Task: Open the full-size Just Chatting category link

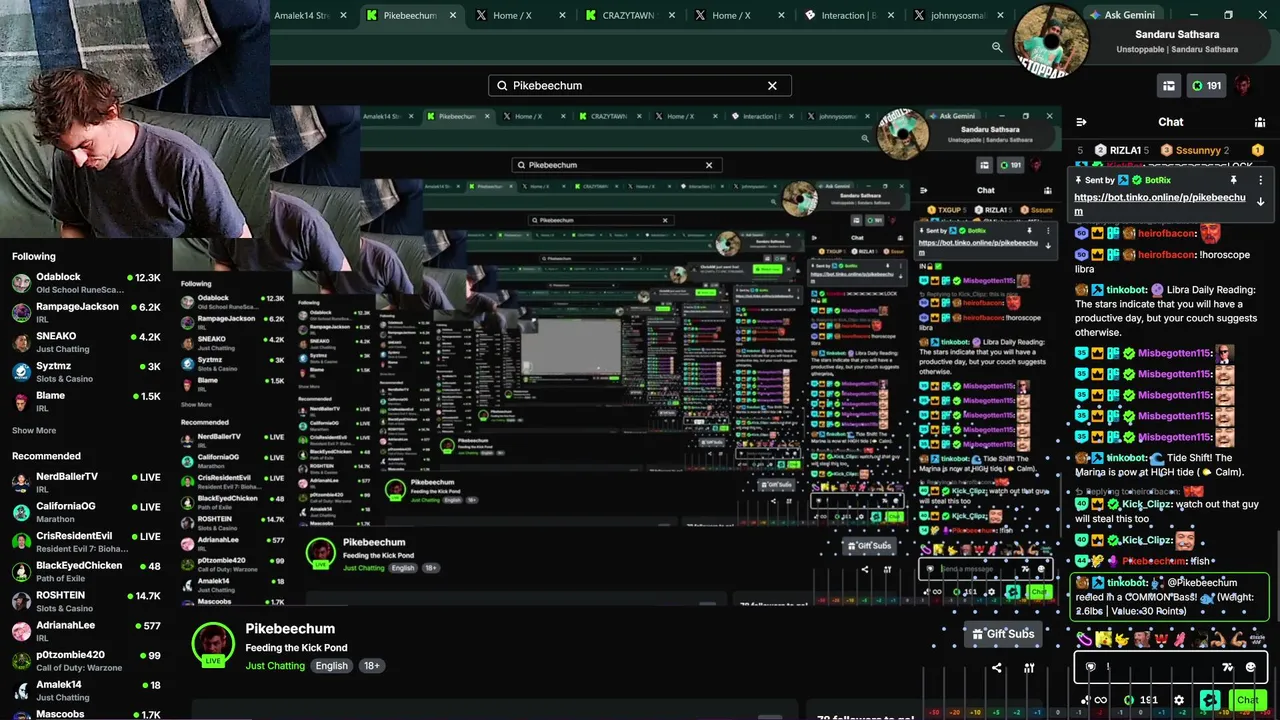Action: click(x=275, y=666)
